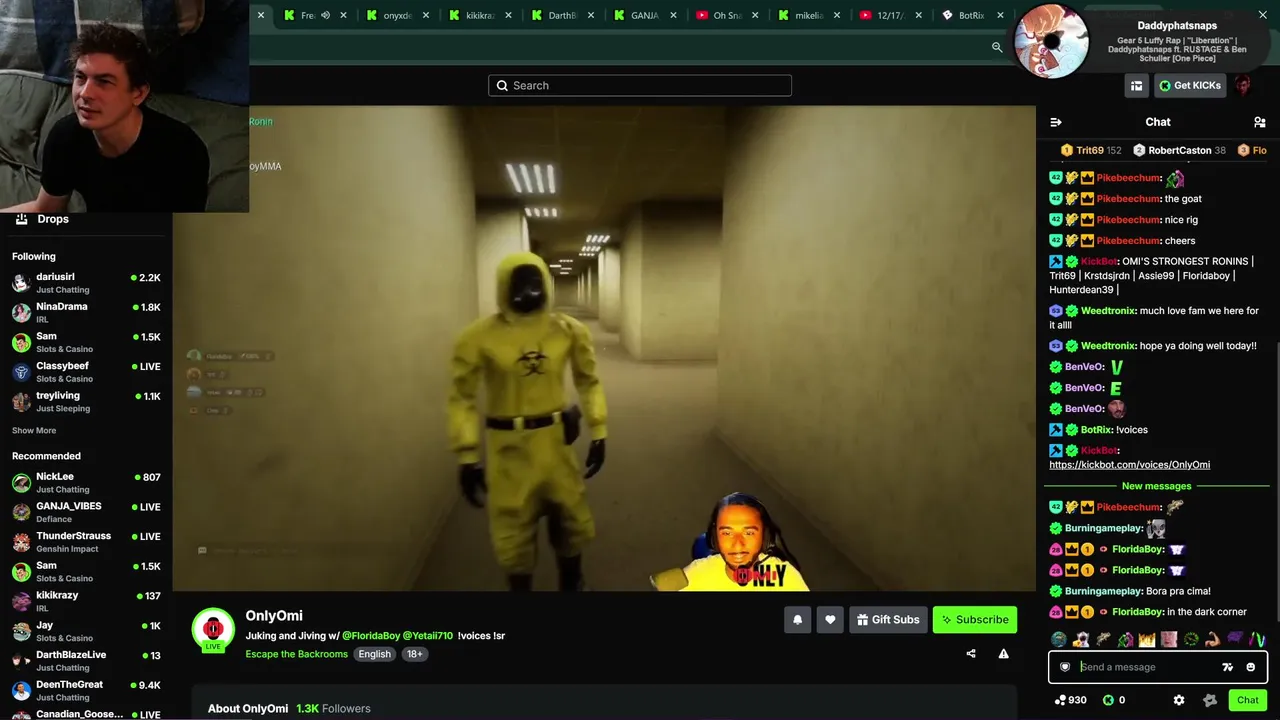Click the Subscribe button

(x=975, y=620)
